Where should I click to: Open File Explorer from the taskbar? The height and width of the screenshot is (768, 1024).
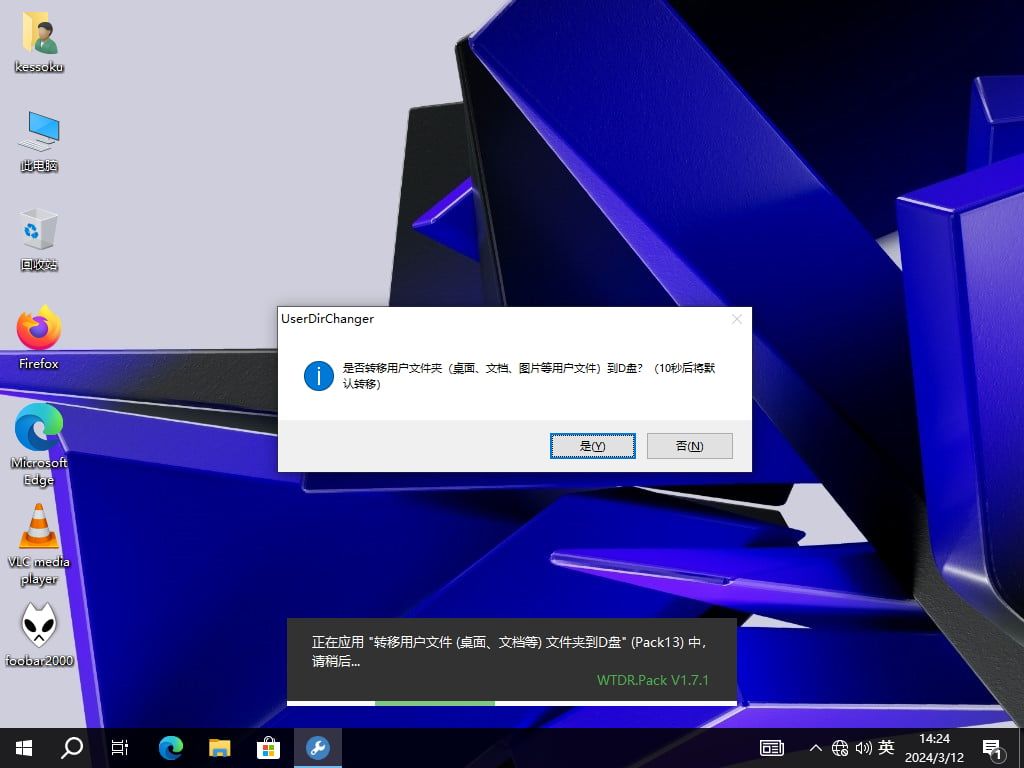point(220,747)
